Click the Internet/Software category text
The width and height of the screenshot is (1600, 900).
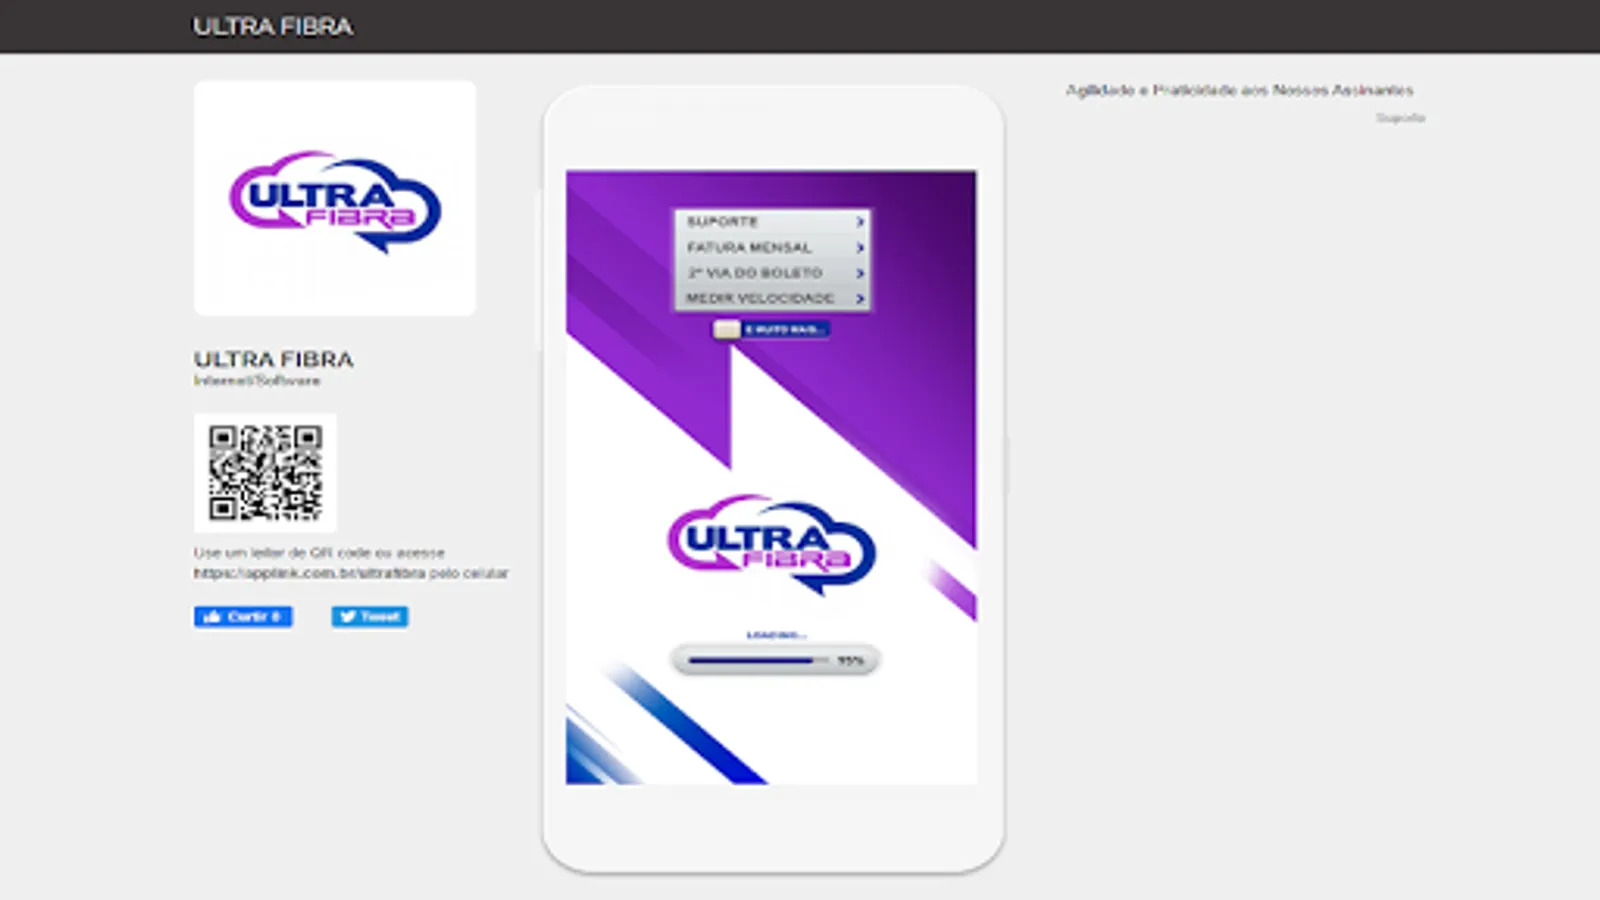(257, 381)
